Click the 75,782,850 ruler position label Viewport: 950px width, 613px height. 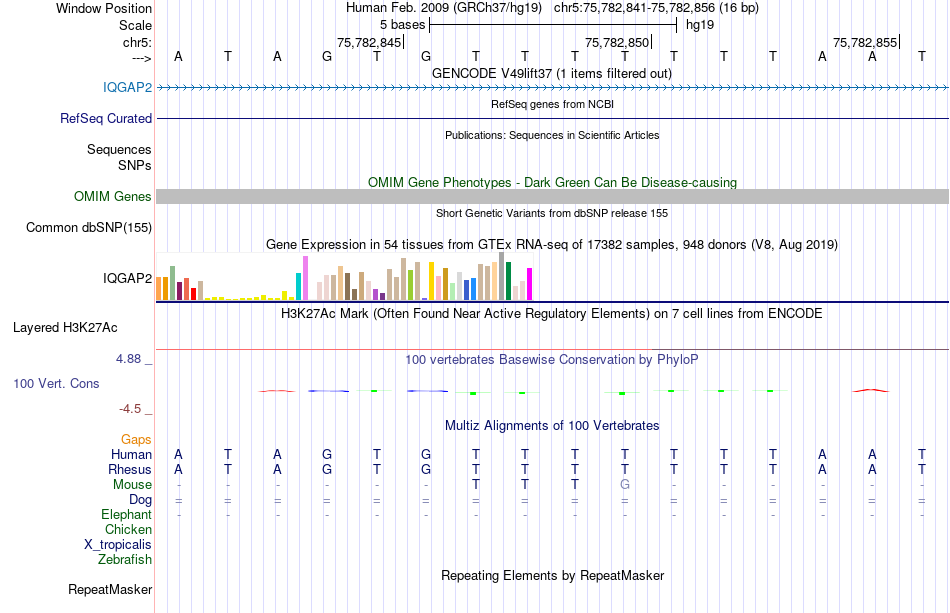[x=617, y=42]
